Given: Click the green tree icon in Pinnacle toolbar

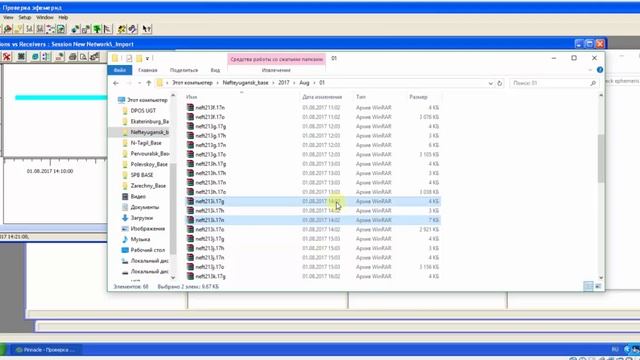Looking at the screenshot, I should coord(97,29).
